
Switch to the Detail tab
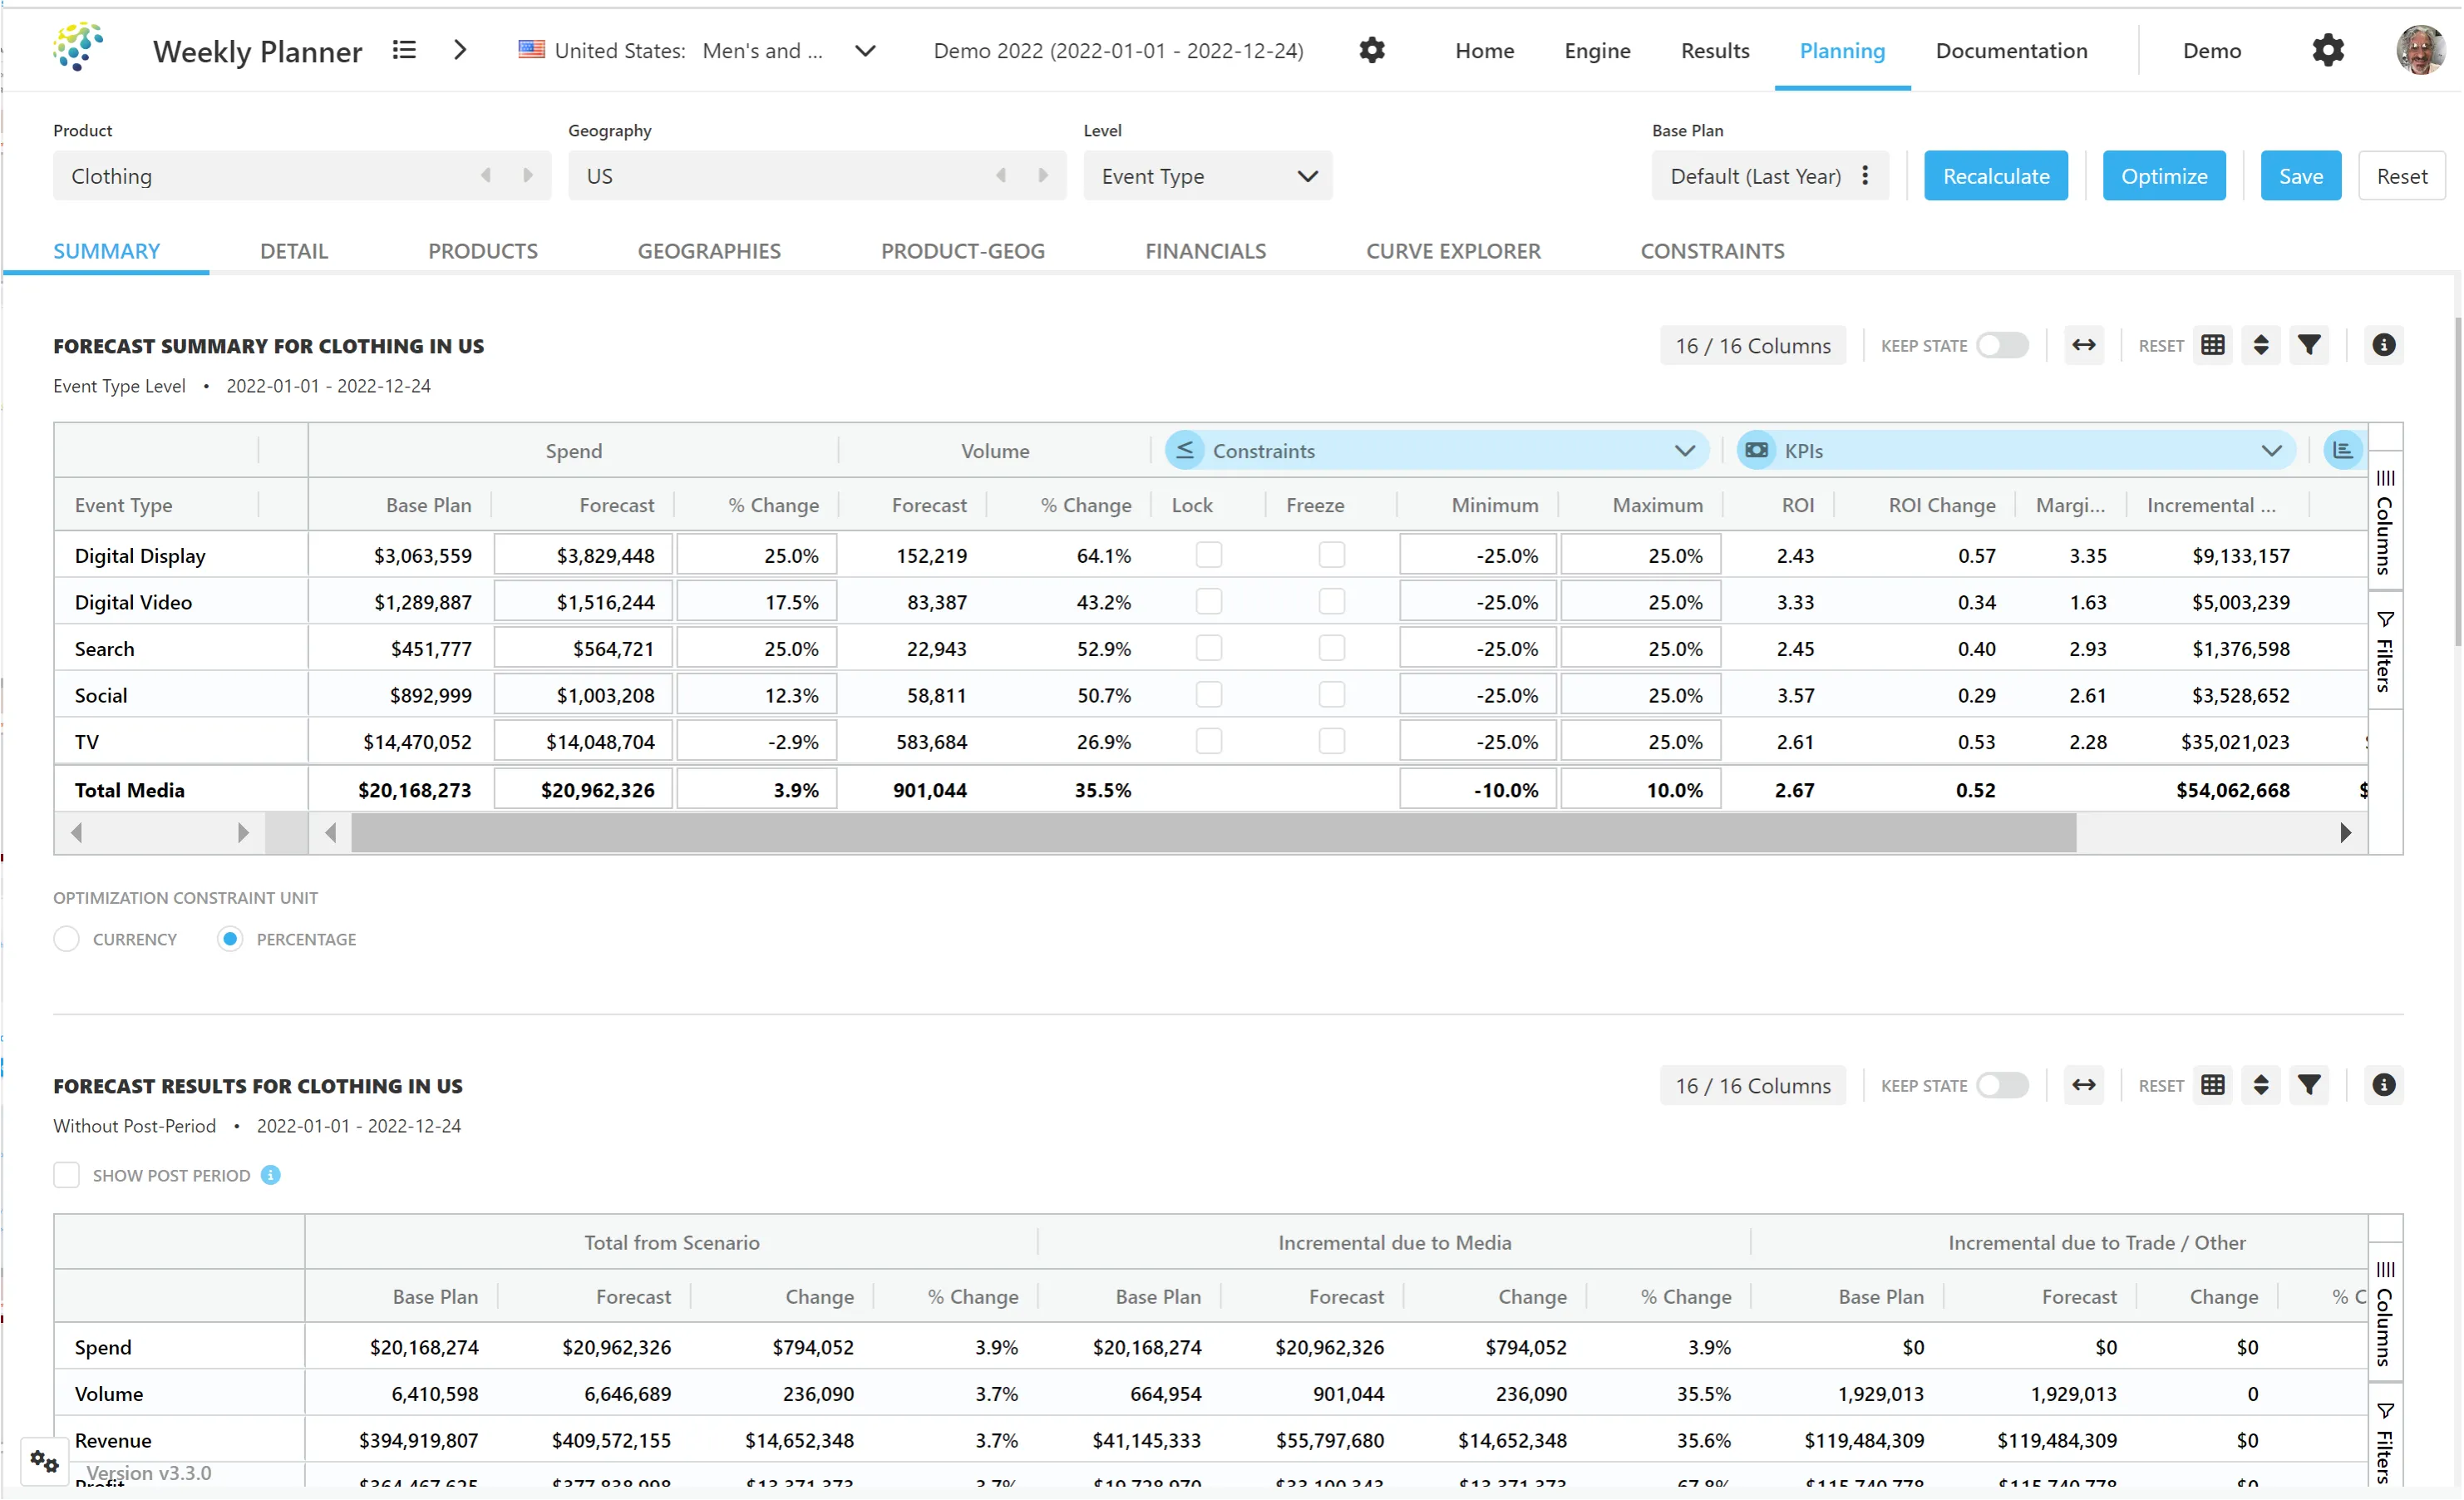pos(294,251)
